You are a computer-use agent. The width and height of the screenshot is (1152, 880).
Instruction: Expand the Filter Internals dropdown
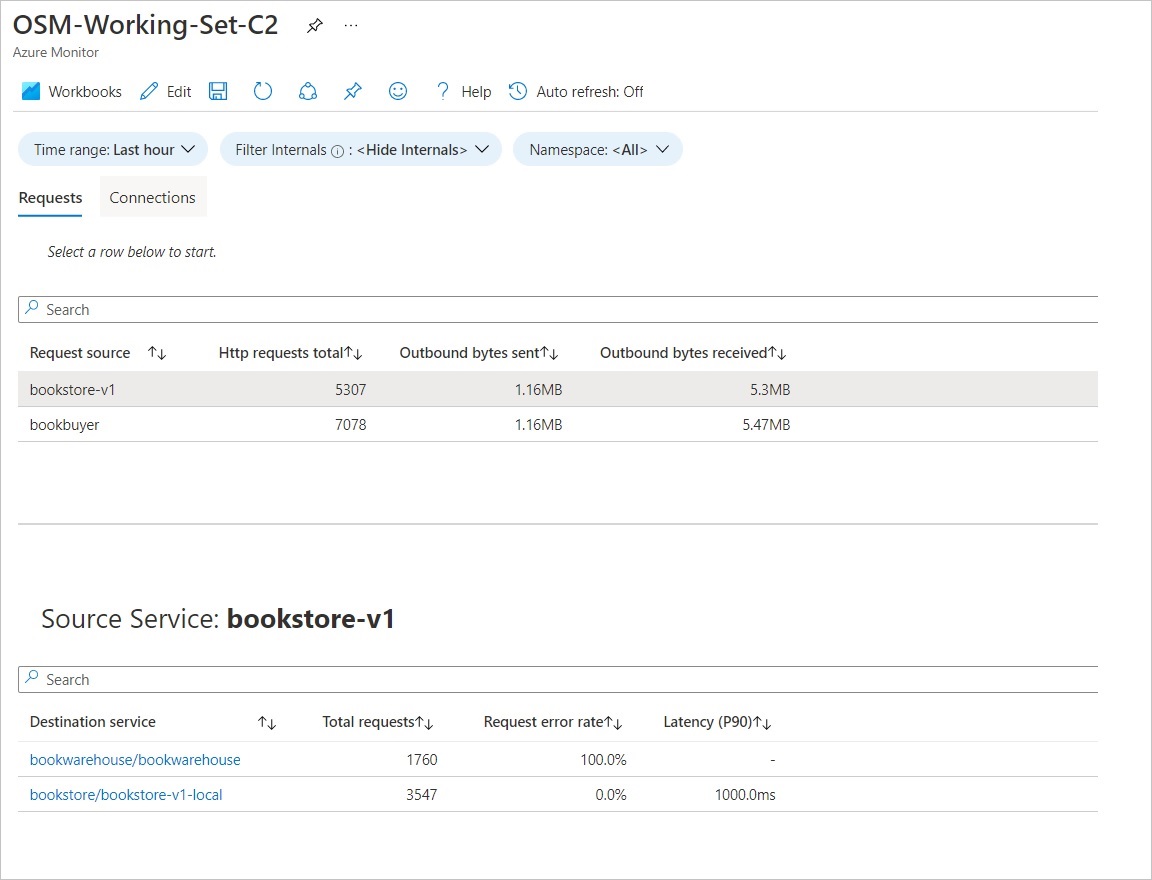[361, 150]
